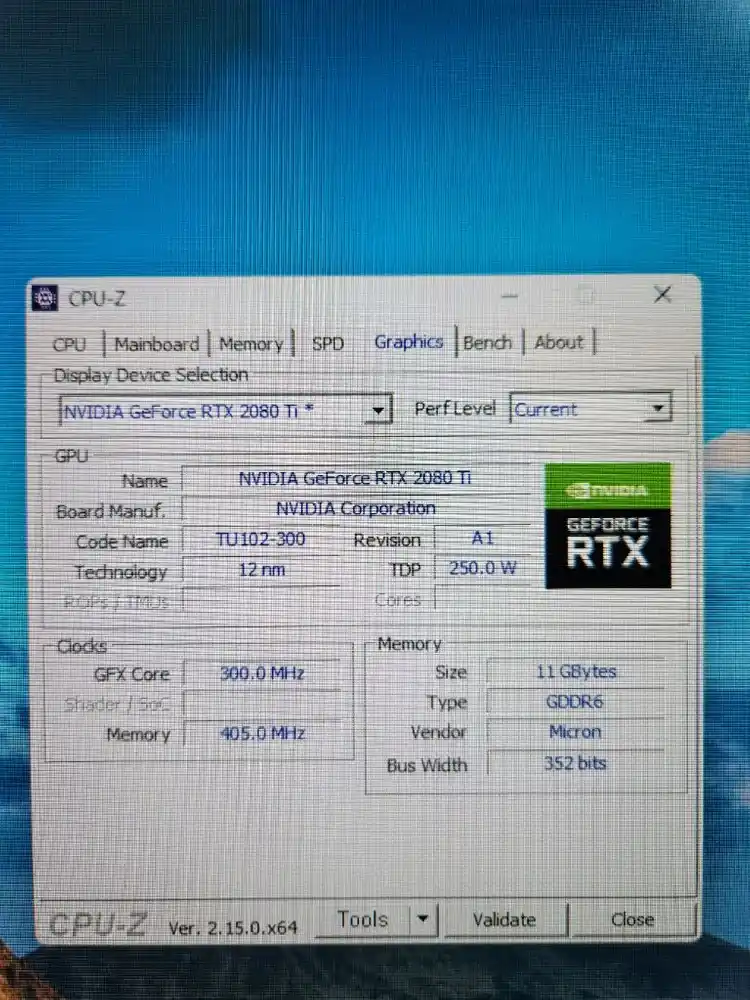
Task: Click the 250.0 W TDP value
Action: click(x=482, y=568)
